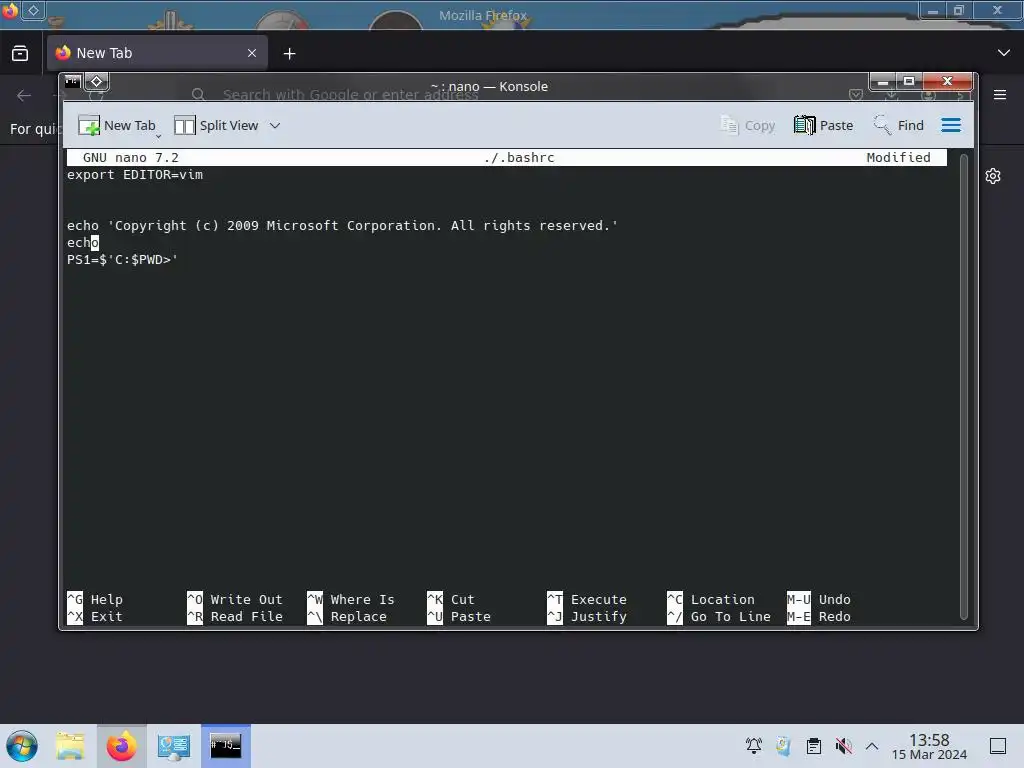
Task: Open a new Firefox tab with plus
Action: point(289,54)
